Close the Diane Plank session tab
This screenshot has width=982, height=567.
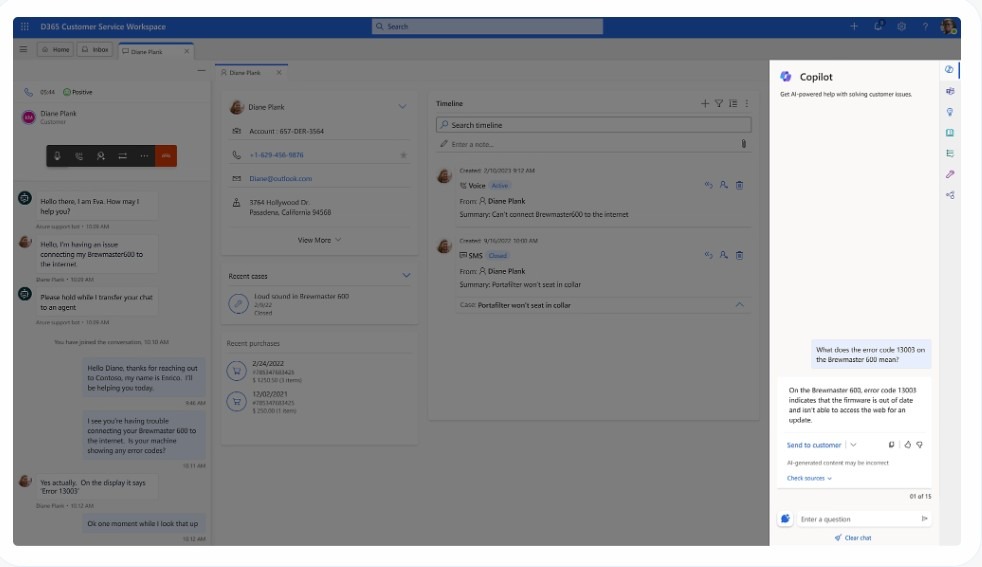[x=187, y=51]
